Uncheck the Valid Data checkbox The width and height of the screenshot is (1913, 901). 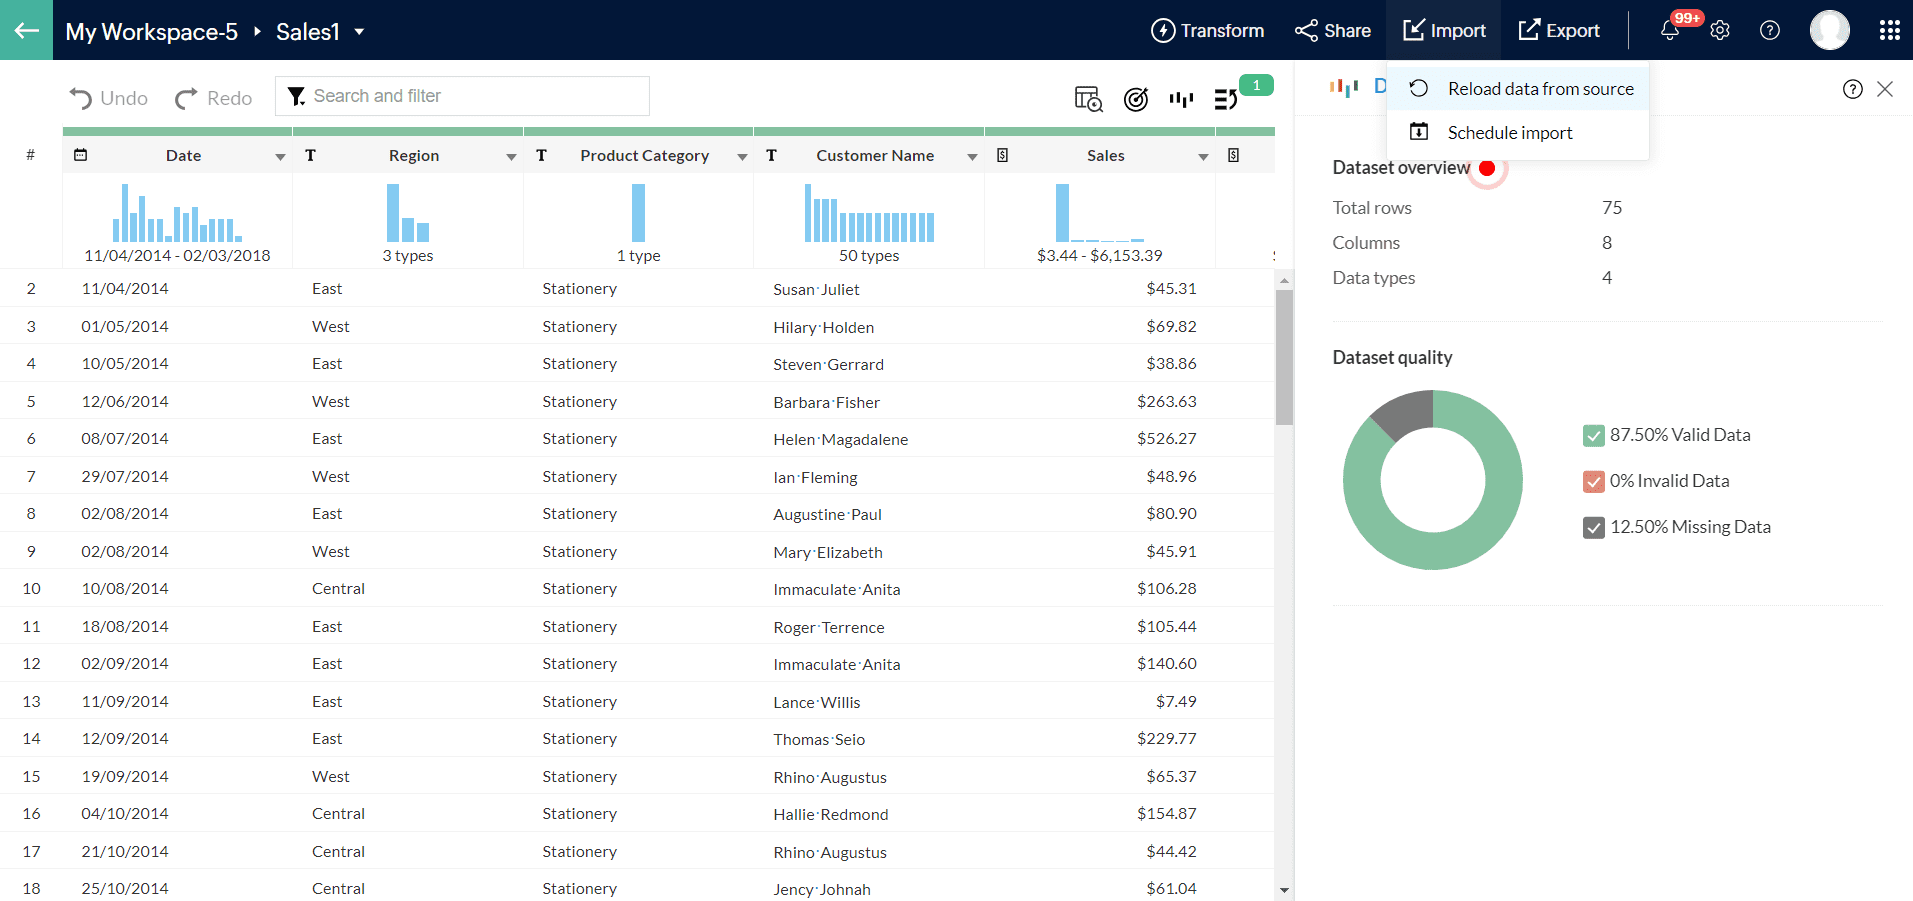click(x=1594, y=436)
